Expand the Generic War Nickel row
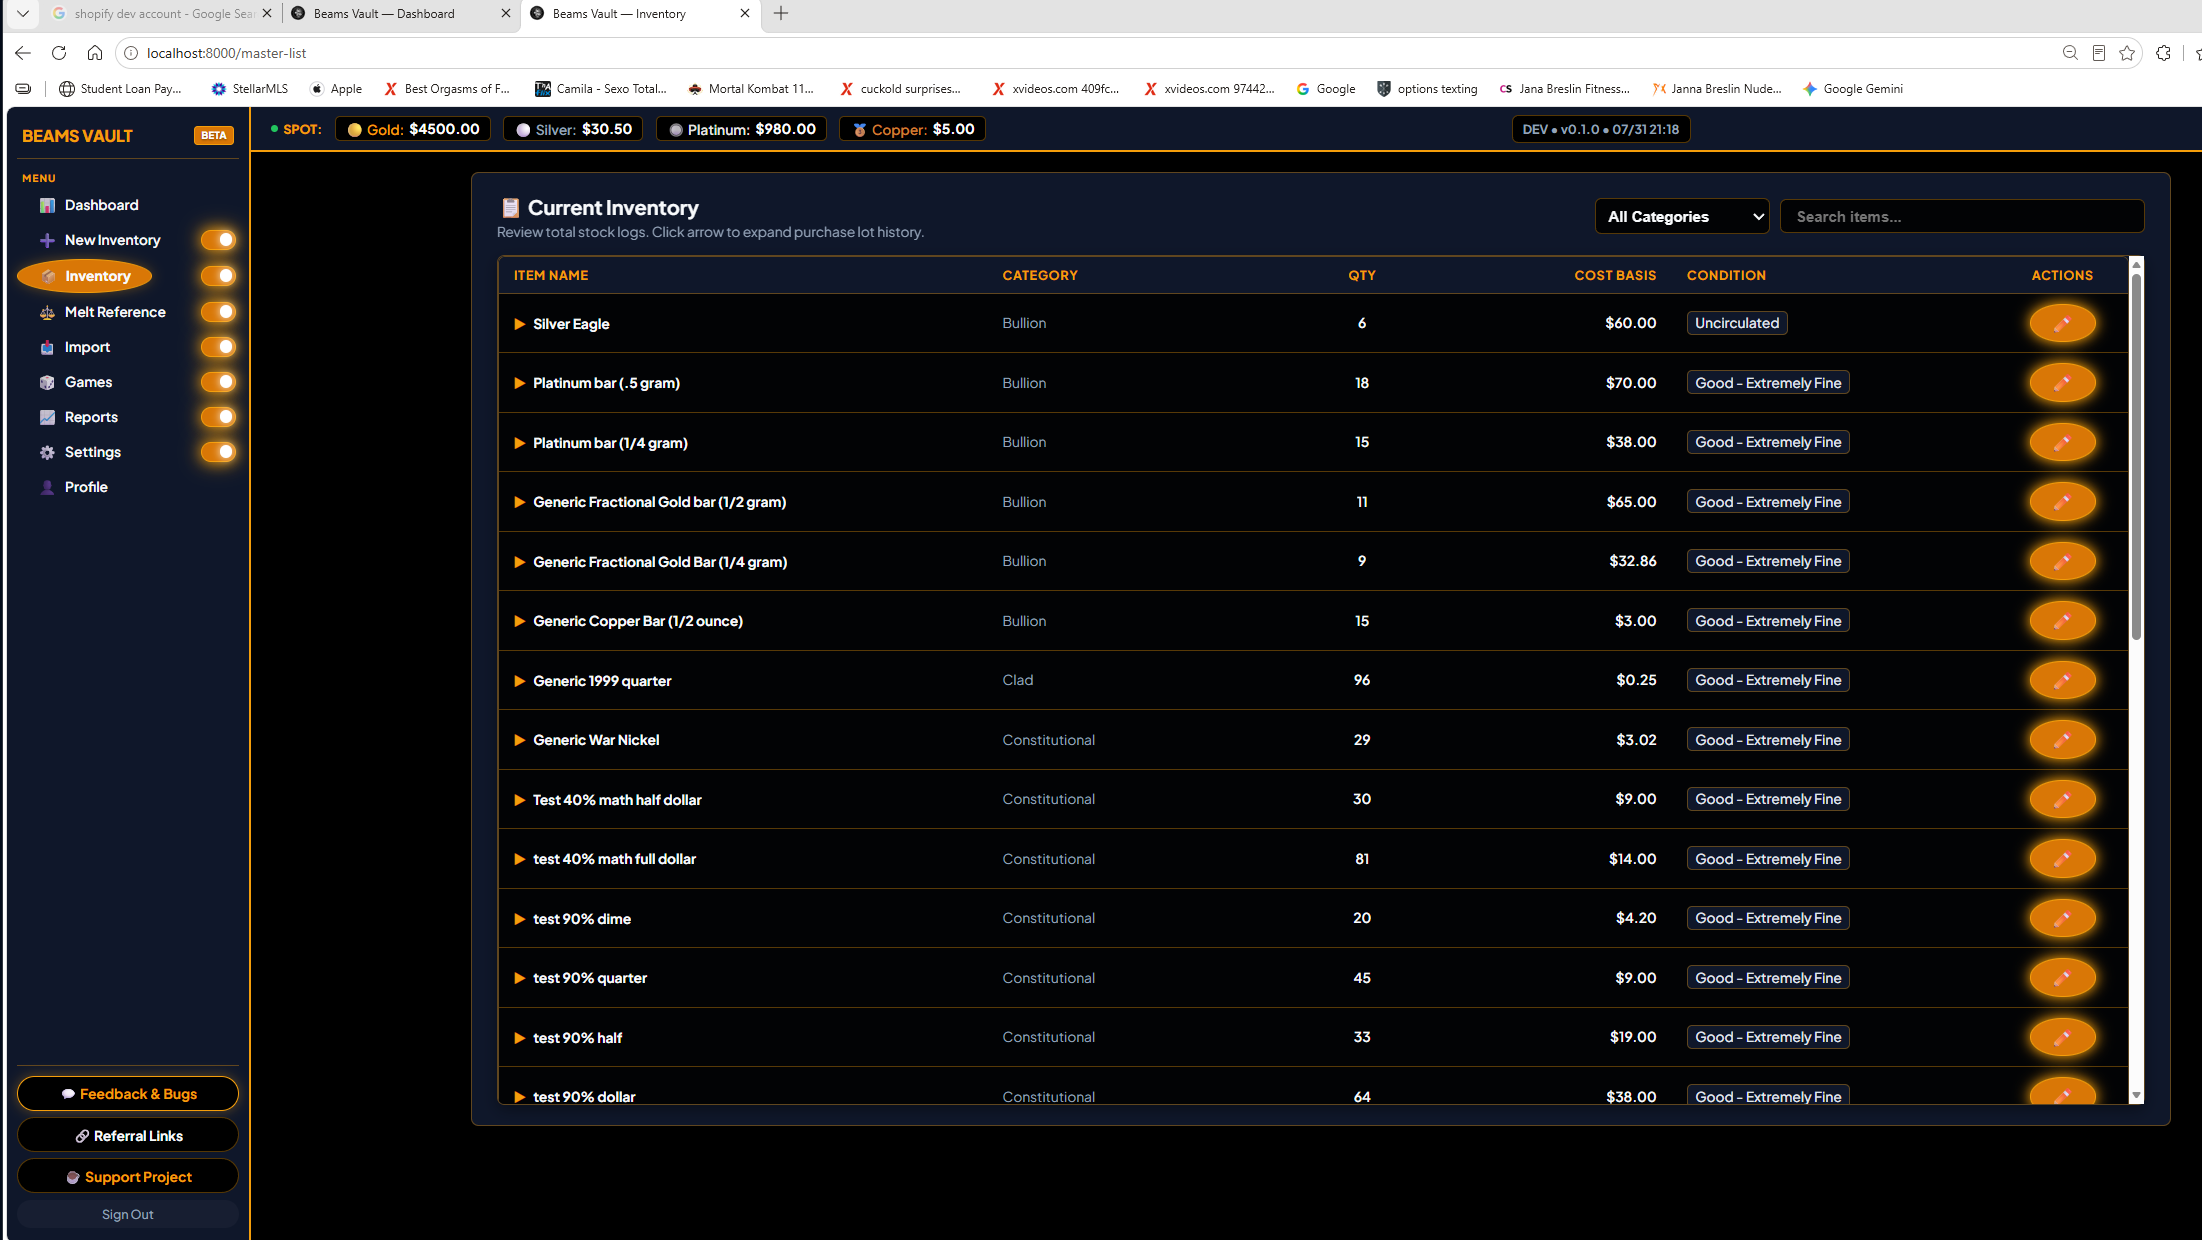 click(x=519, y=740)
